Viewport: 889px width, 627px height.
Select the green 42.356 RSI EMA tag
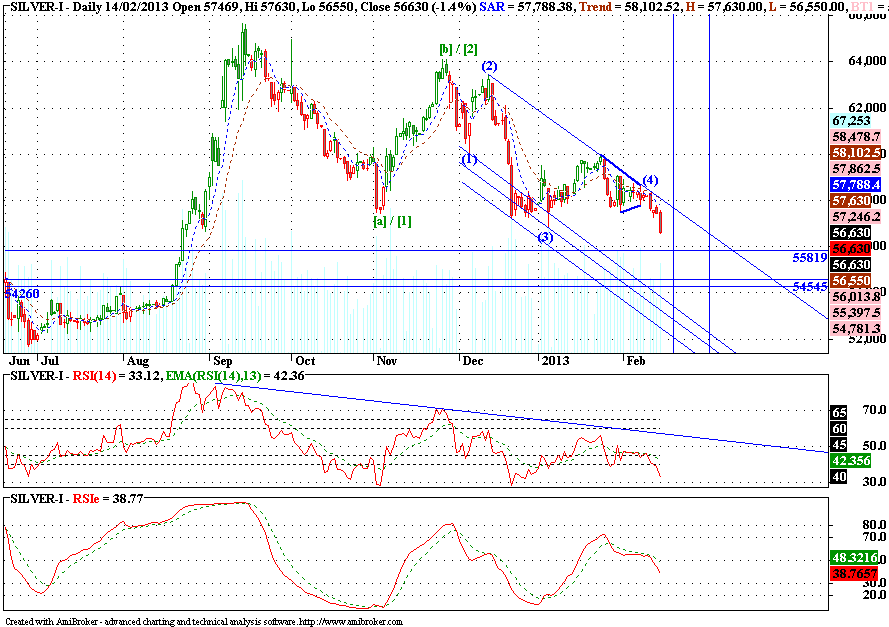[852, 460]
